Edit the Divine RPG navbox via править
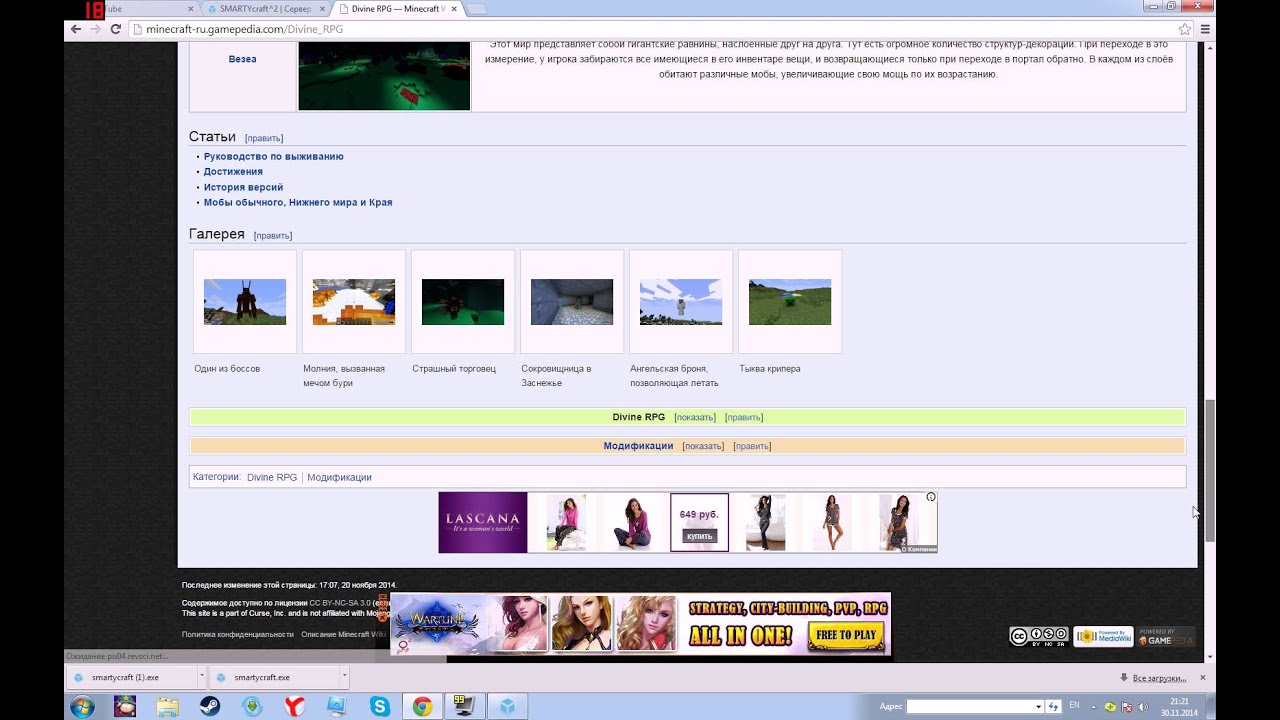The image size is (1280, 720). (744, 417)
